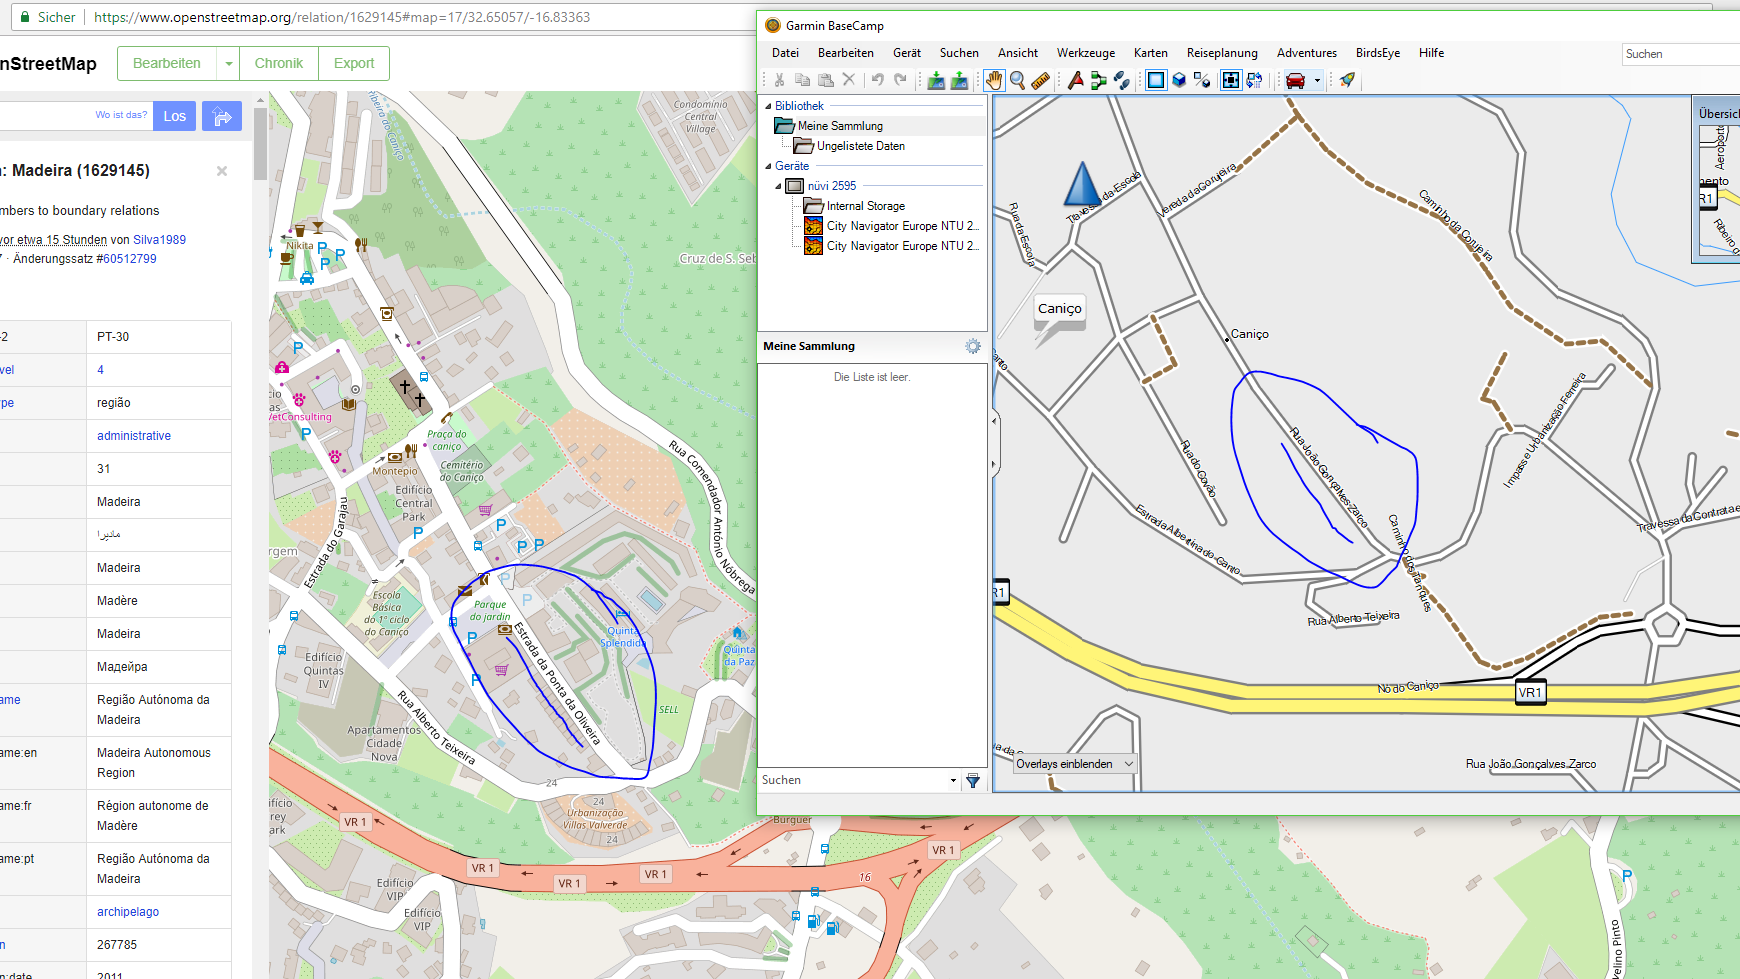Open the car activity profile dropdown

pos(1317,80)
